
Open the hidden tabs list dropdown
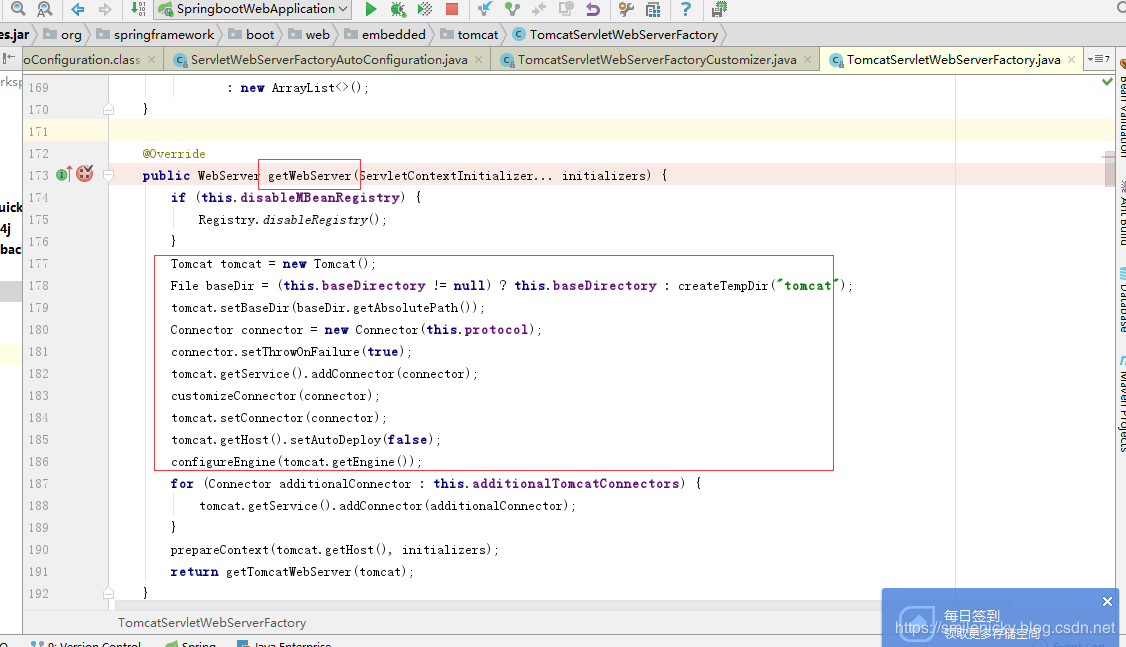pos(1099,59)
